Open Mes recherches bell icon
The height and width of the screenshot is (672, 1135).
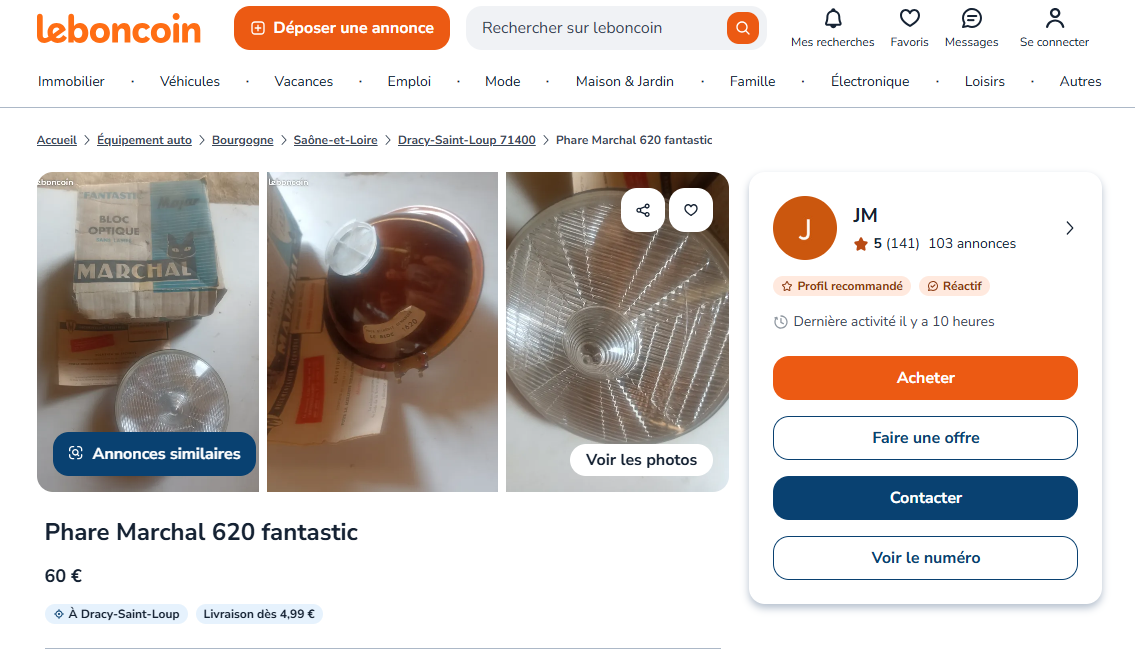(832, 19)
